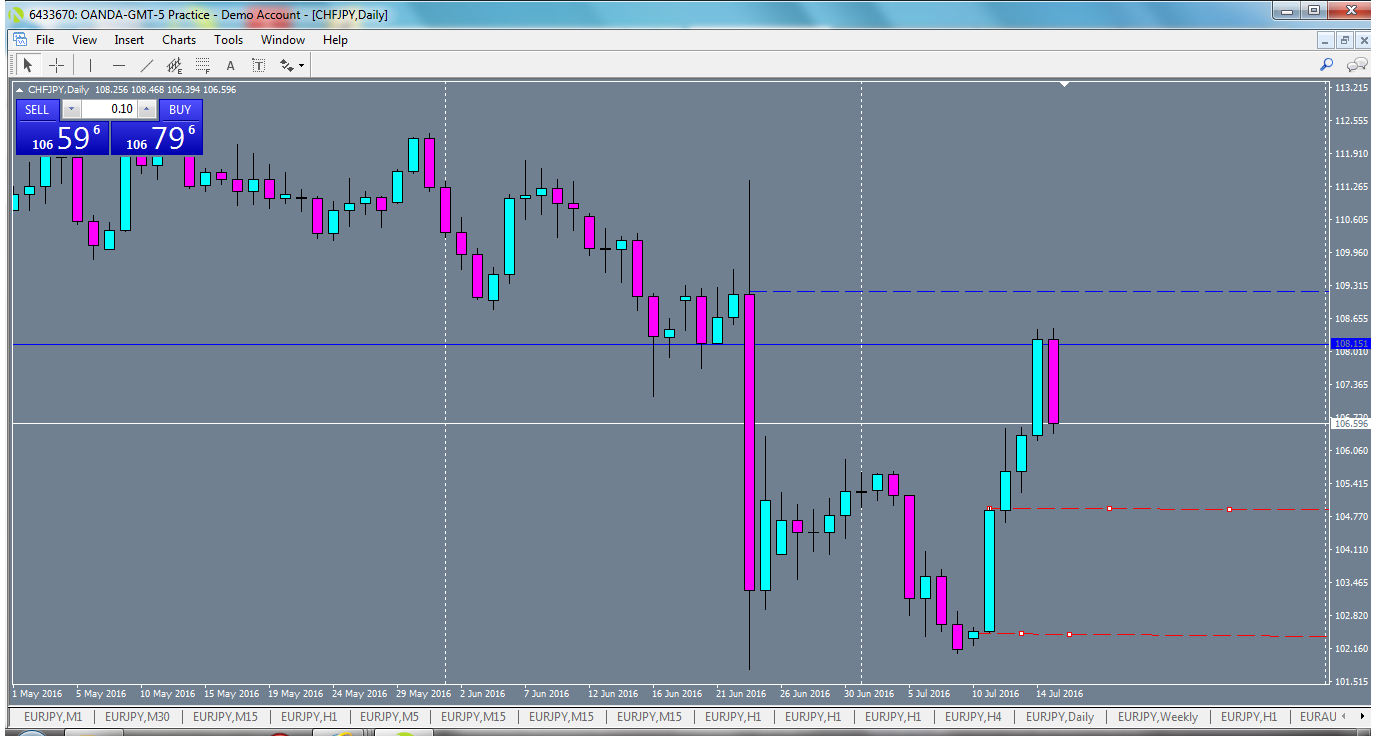
Task: Expand the Arrows tool dropdown
Action: click(300, 64)
